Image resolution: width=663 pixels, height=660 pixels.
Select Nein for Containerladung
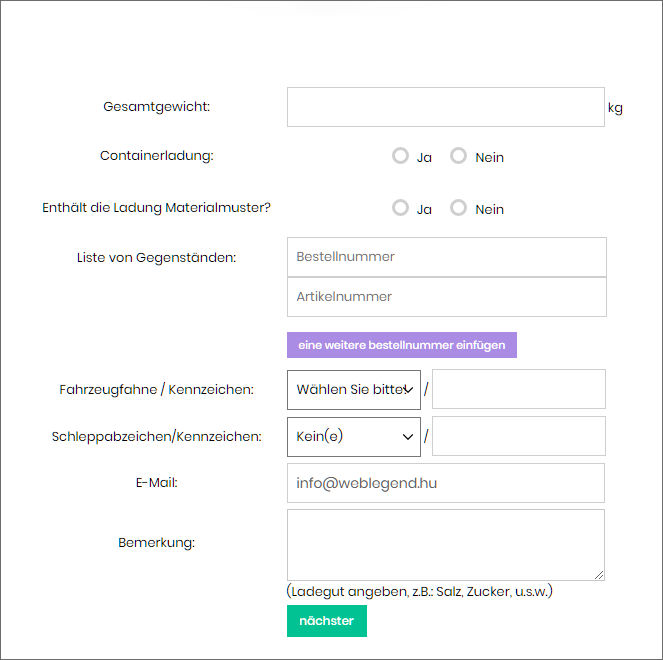(x=459, y=156)
